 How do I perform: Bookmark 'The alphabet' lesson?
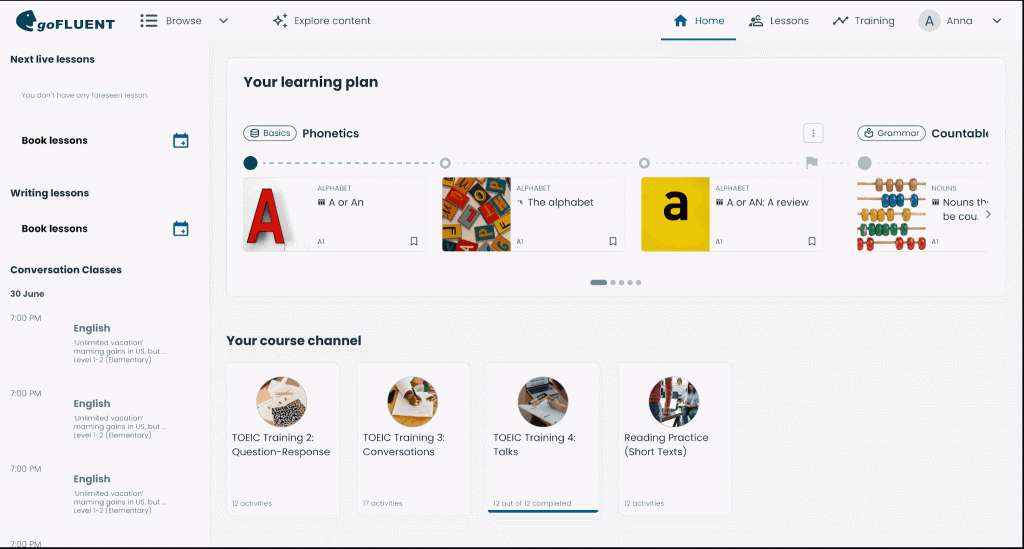pos(613,241)
